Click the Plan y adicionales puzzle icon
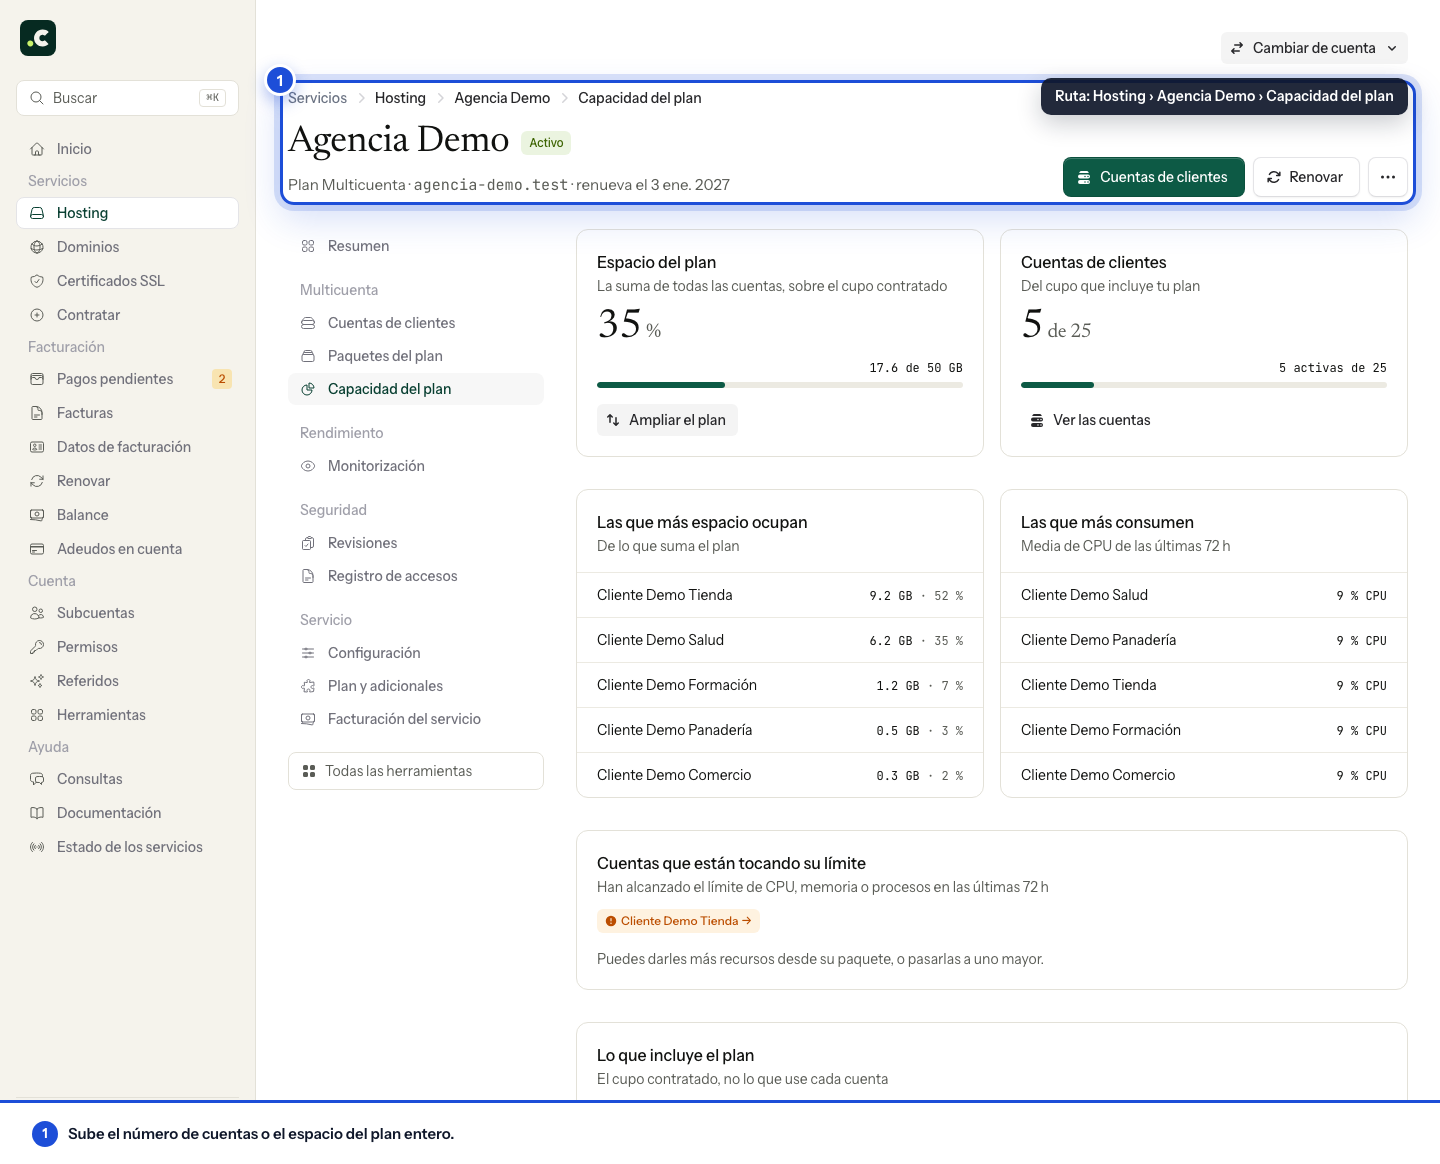Viewport: 1440px width, 1164px height. tap(308, 686)
